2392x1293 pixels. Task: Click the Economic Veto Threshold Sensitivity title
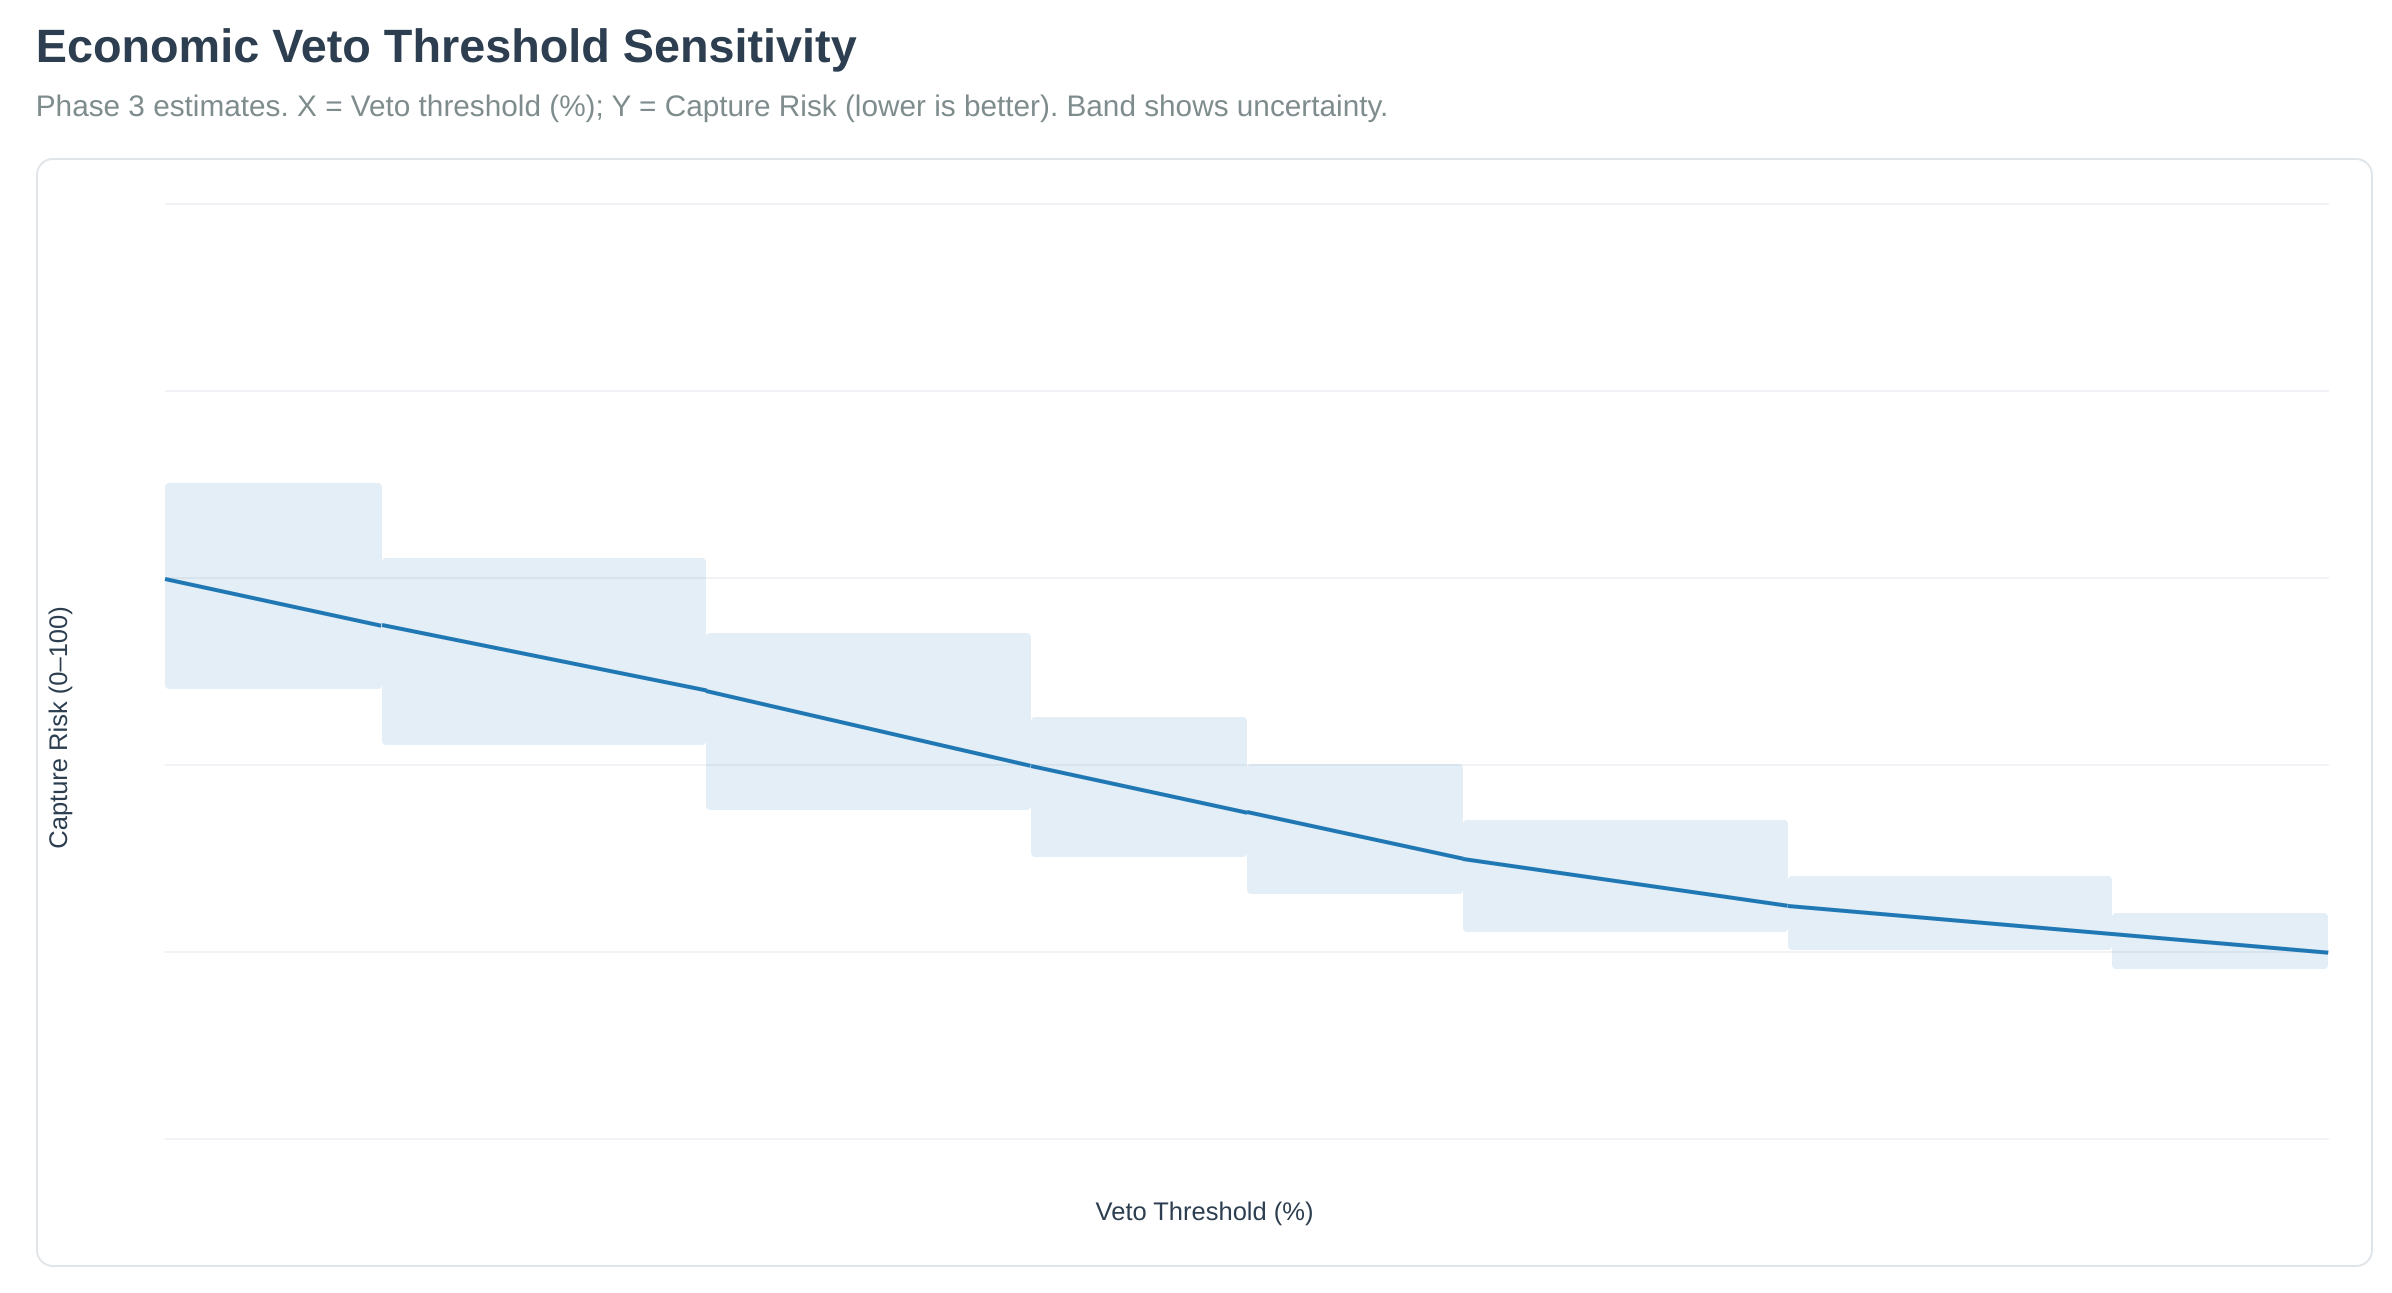[x=445, y=47]
